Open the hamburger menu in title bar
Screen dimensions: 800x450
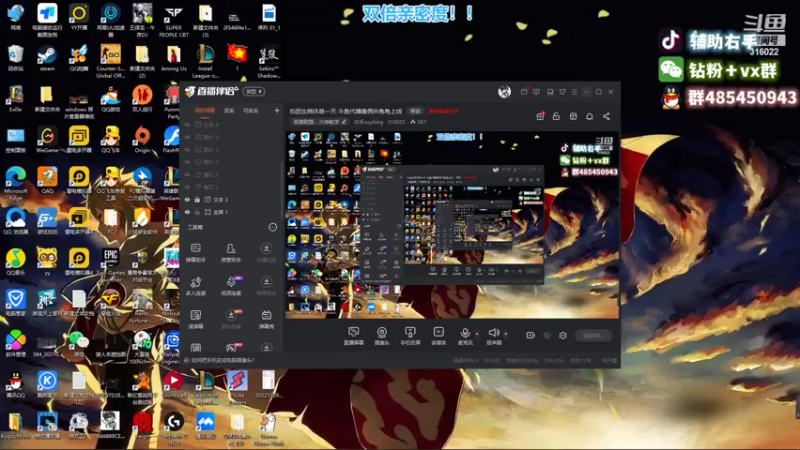(574, 92)
